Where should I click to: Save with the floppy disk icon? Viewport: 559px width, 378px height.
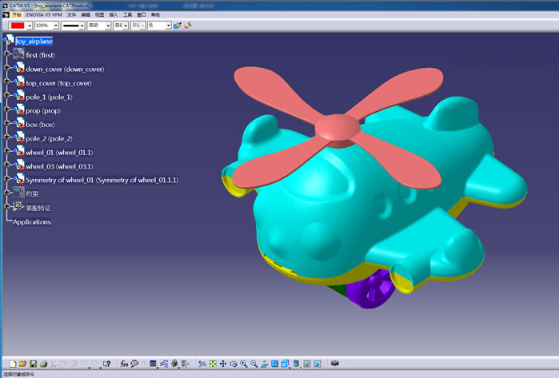point(33,364)
